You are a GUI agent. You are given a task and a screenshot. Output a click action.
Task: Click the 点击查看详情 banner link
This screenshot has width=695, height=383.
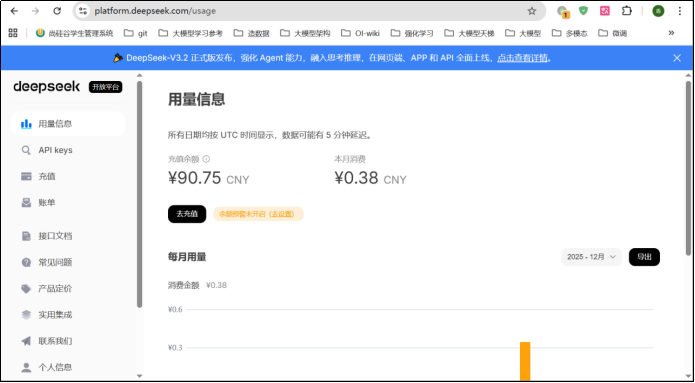pyautogui.click(x=522, y=58)
